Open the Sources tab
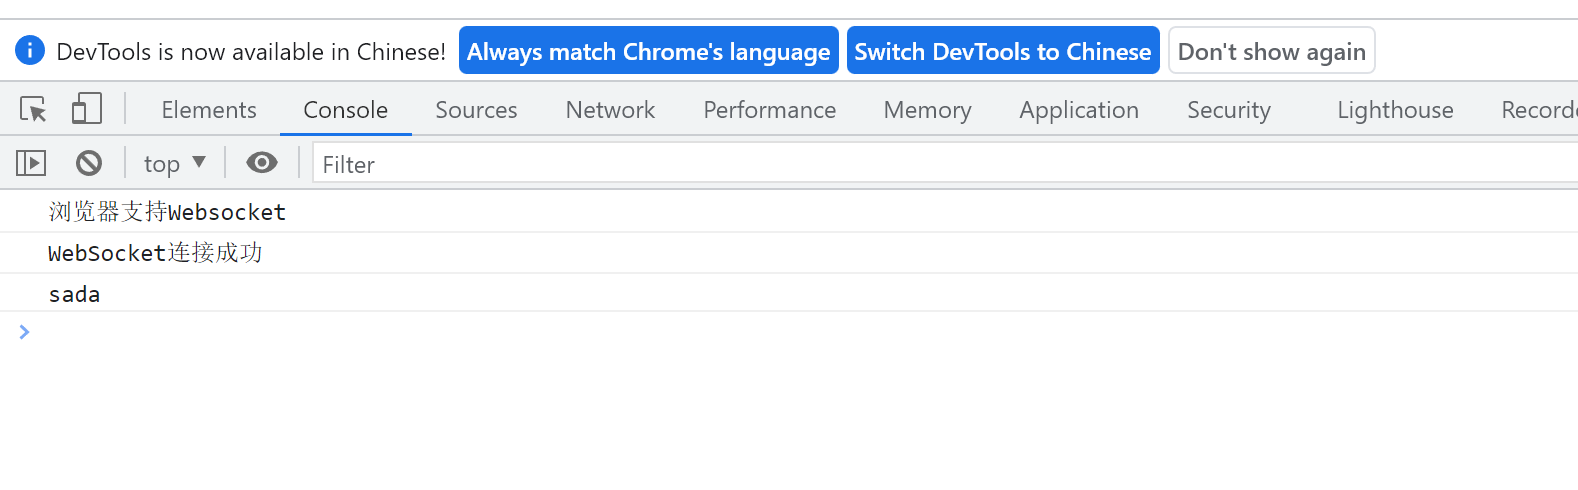This screenshot has height=490, width=1578. pyautogui.click(x=476, y=110)
